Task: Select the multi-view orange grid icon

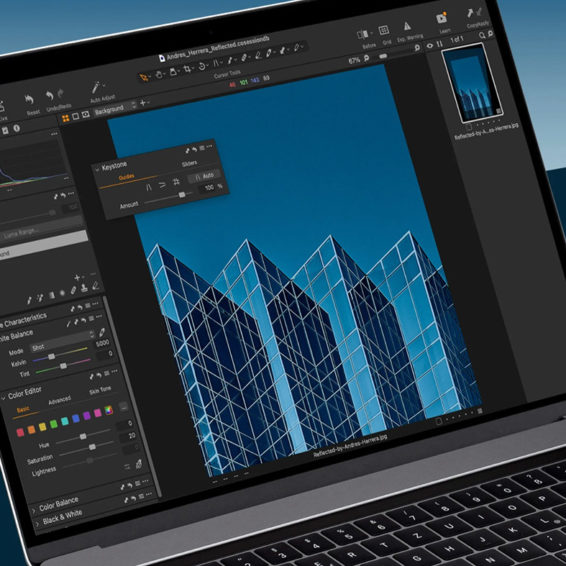Action: [66, 118]
